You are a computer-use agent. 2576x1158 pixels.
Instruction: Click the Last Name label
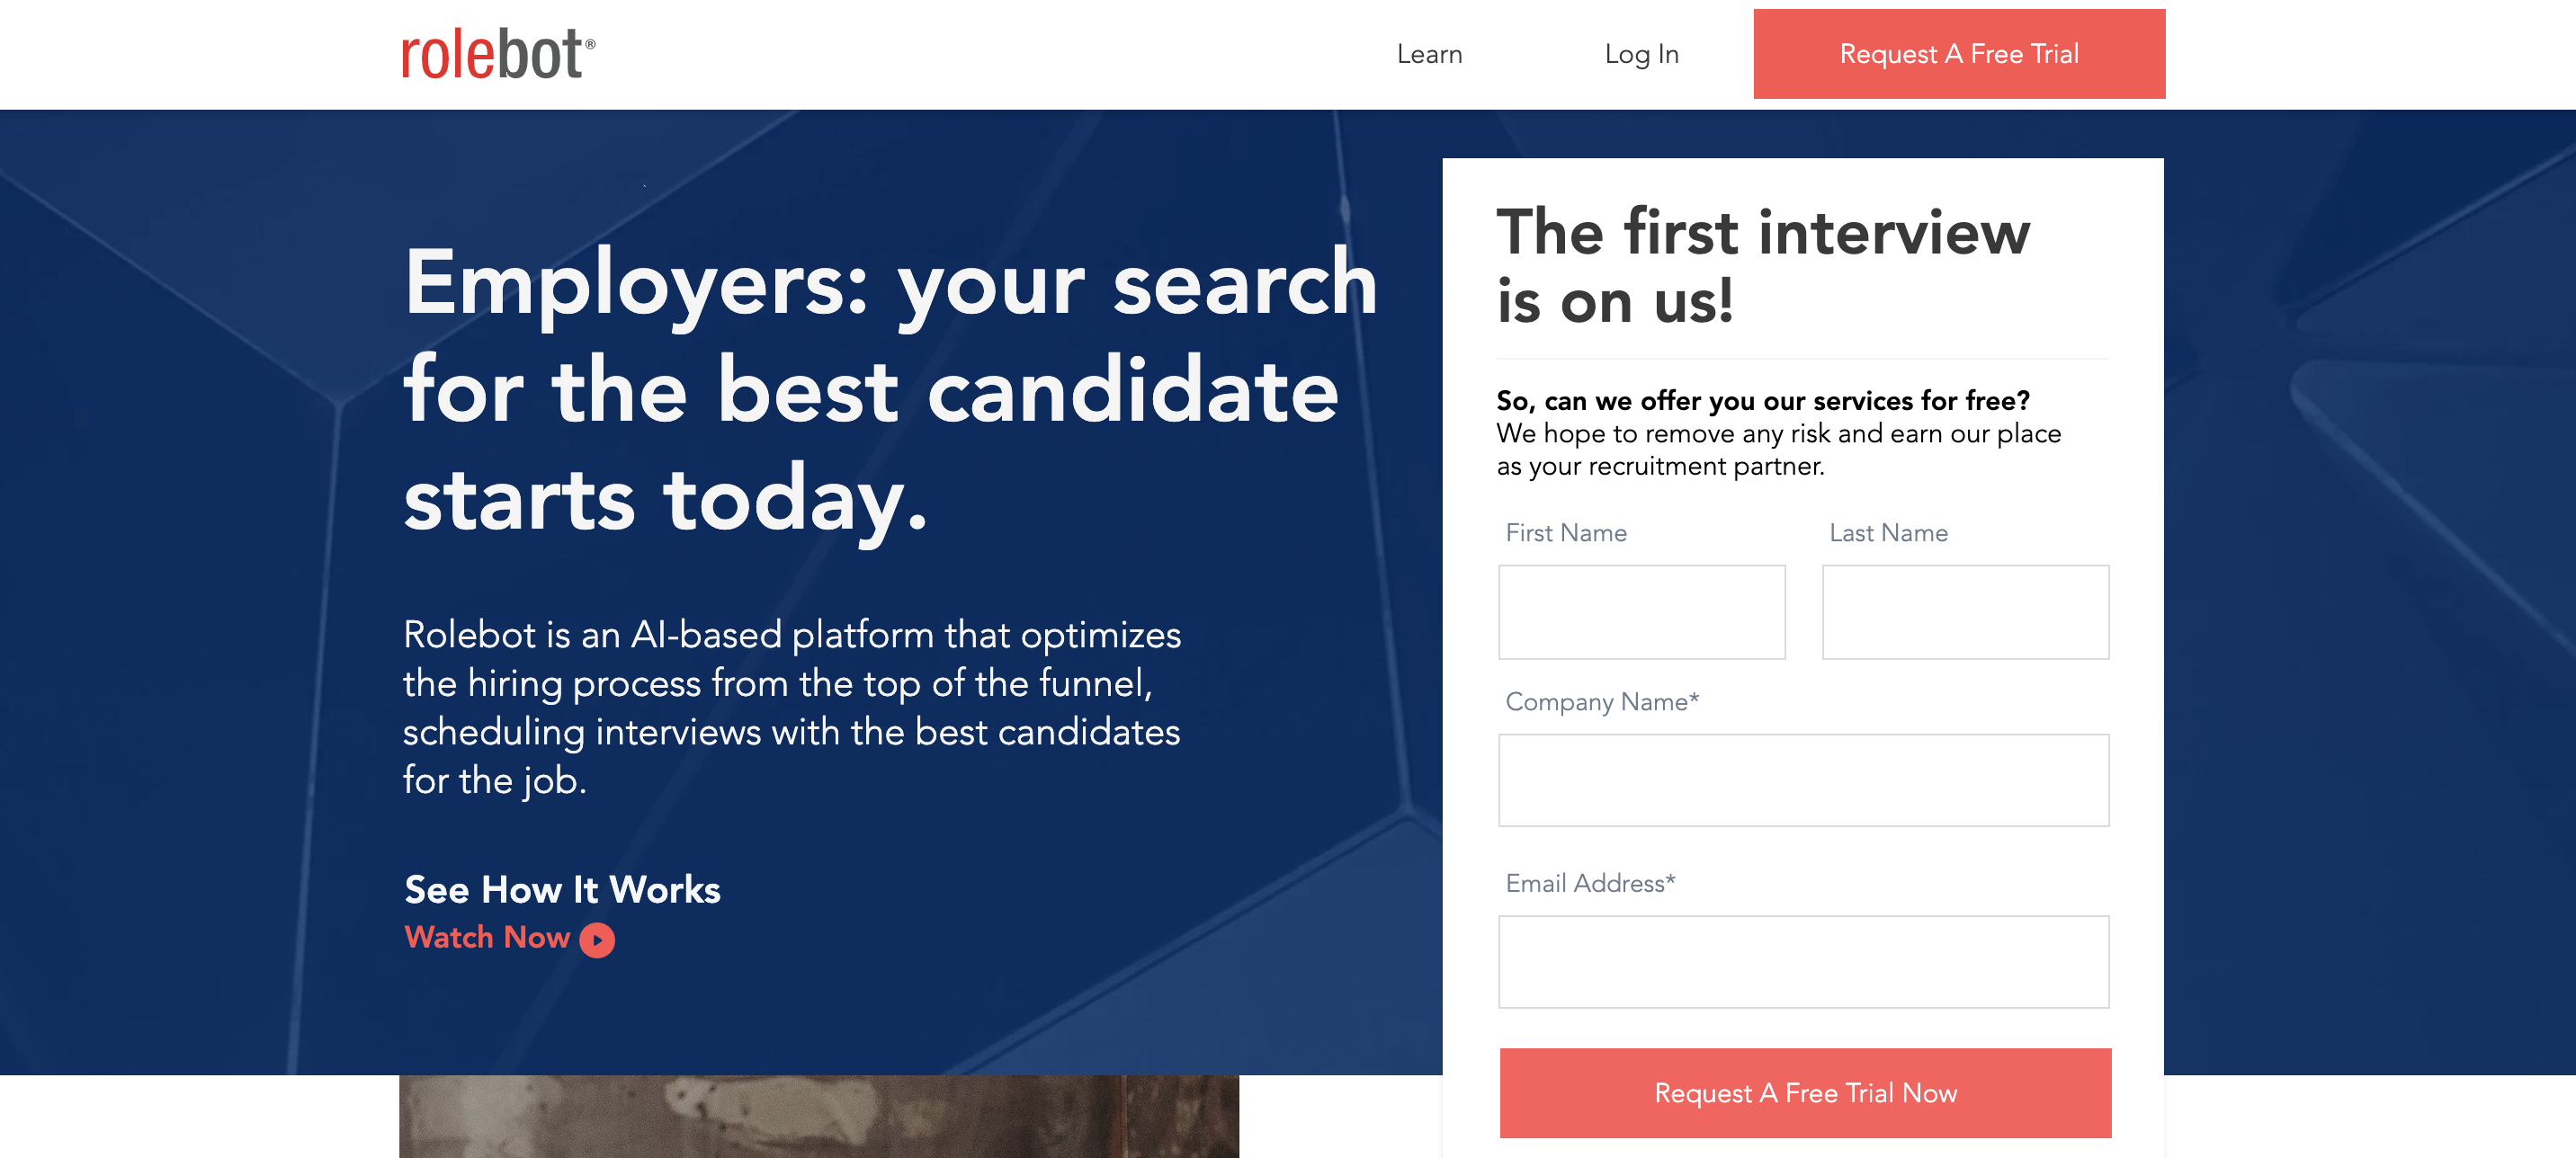point(1888,533)
